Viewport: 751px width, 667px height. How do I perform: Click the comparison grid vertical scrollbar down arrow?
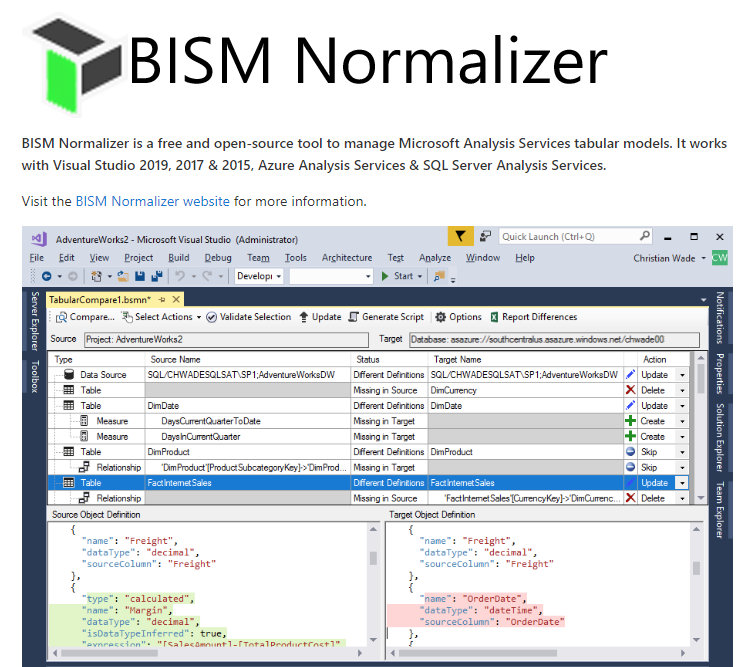[x=701, y=498]
